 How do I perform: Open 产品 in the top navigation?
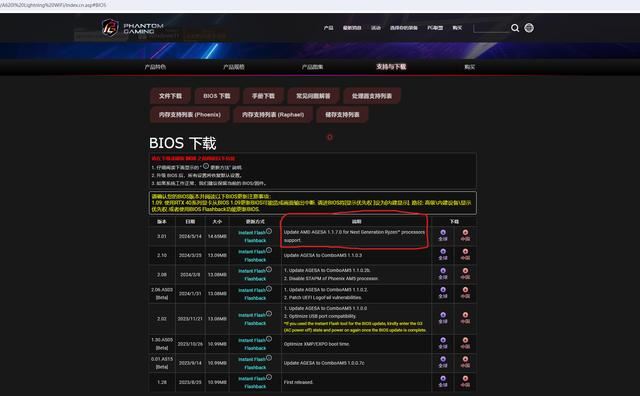pos(328,28)
